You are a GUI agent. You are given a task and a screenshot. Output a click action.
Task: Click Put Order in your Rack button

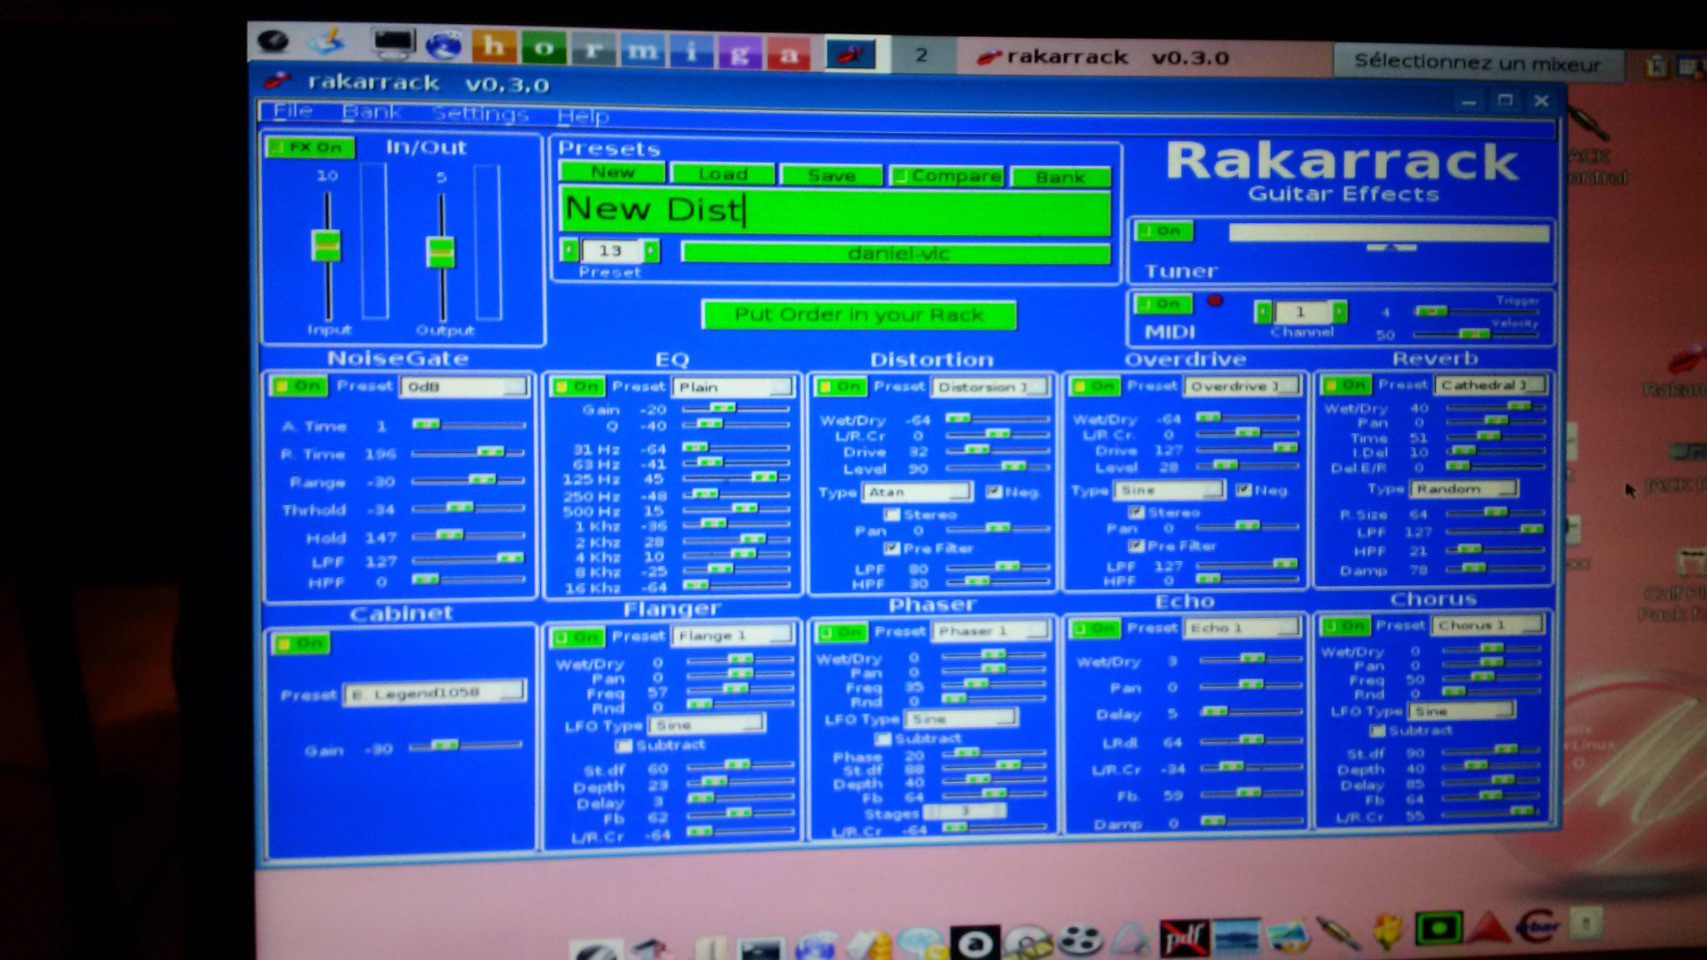click(859, 315)
